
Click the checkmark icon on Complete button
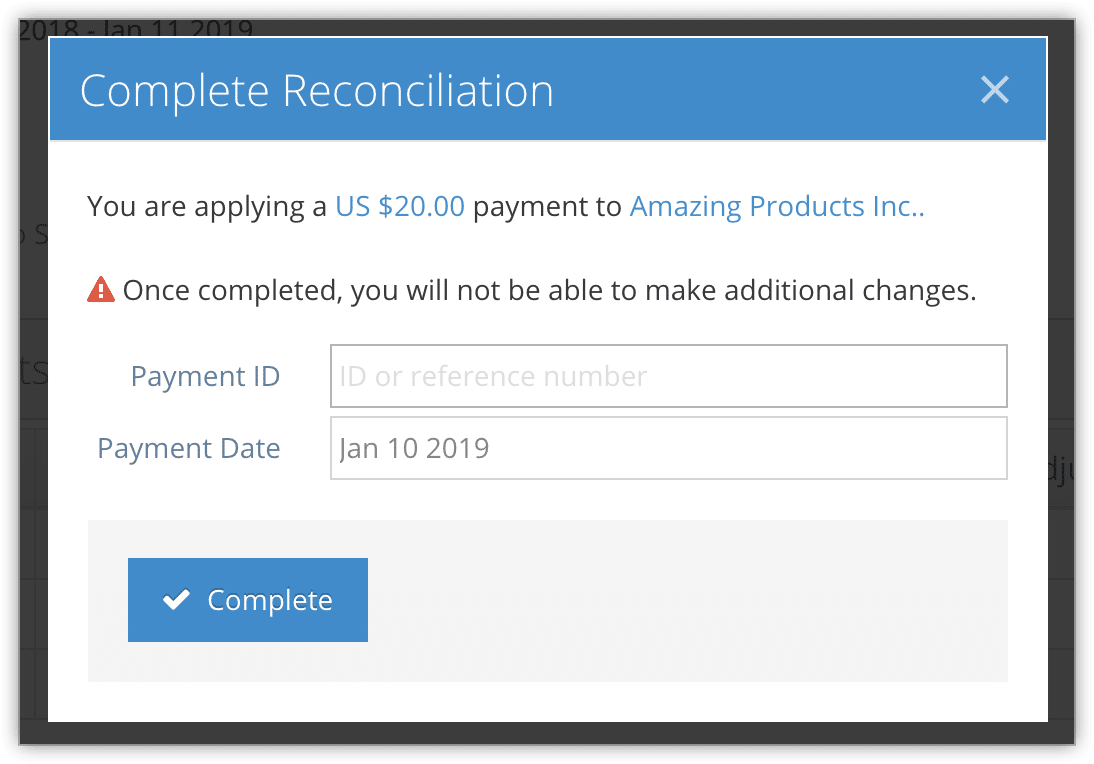pyautogui.click(x=176, y=600)
